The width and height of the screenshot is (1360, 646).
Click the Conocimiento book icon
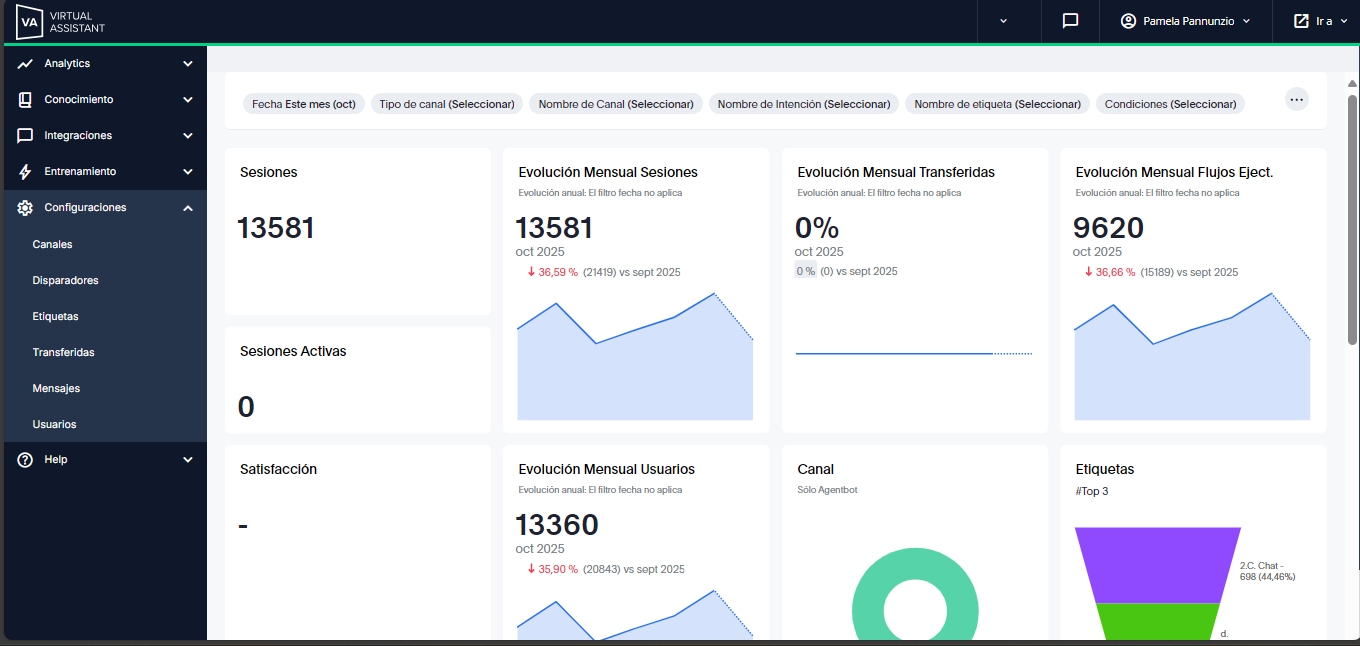25,100
